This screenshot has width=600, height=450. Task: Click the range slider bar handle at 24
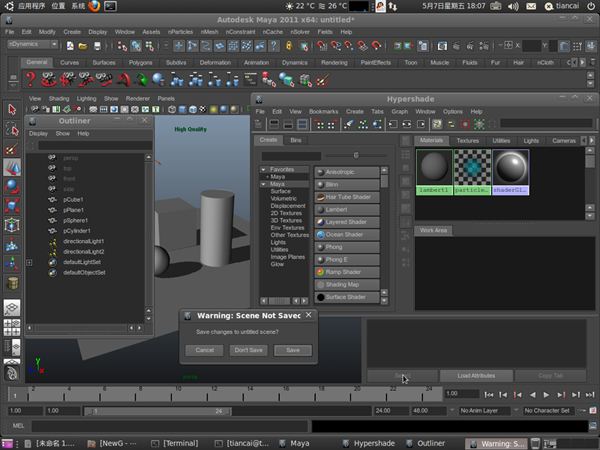coord(230,411)
